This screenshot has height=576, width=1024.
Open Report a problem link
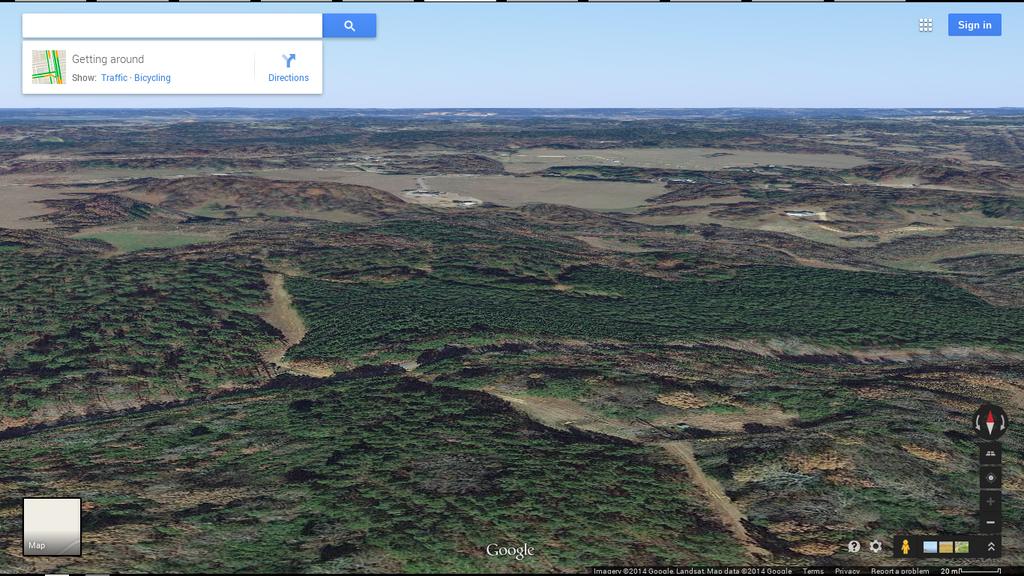coord(899,571)
